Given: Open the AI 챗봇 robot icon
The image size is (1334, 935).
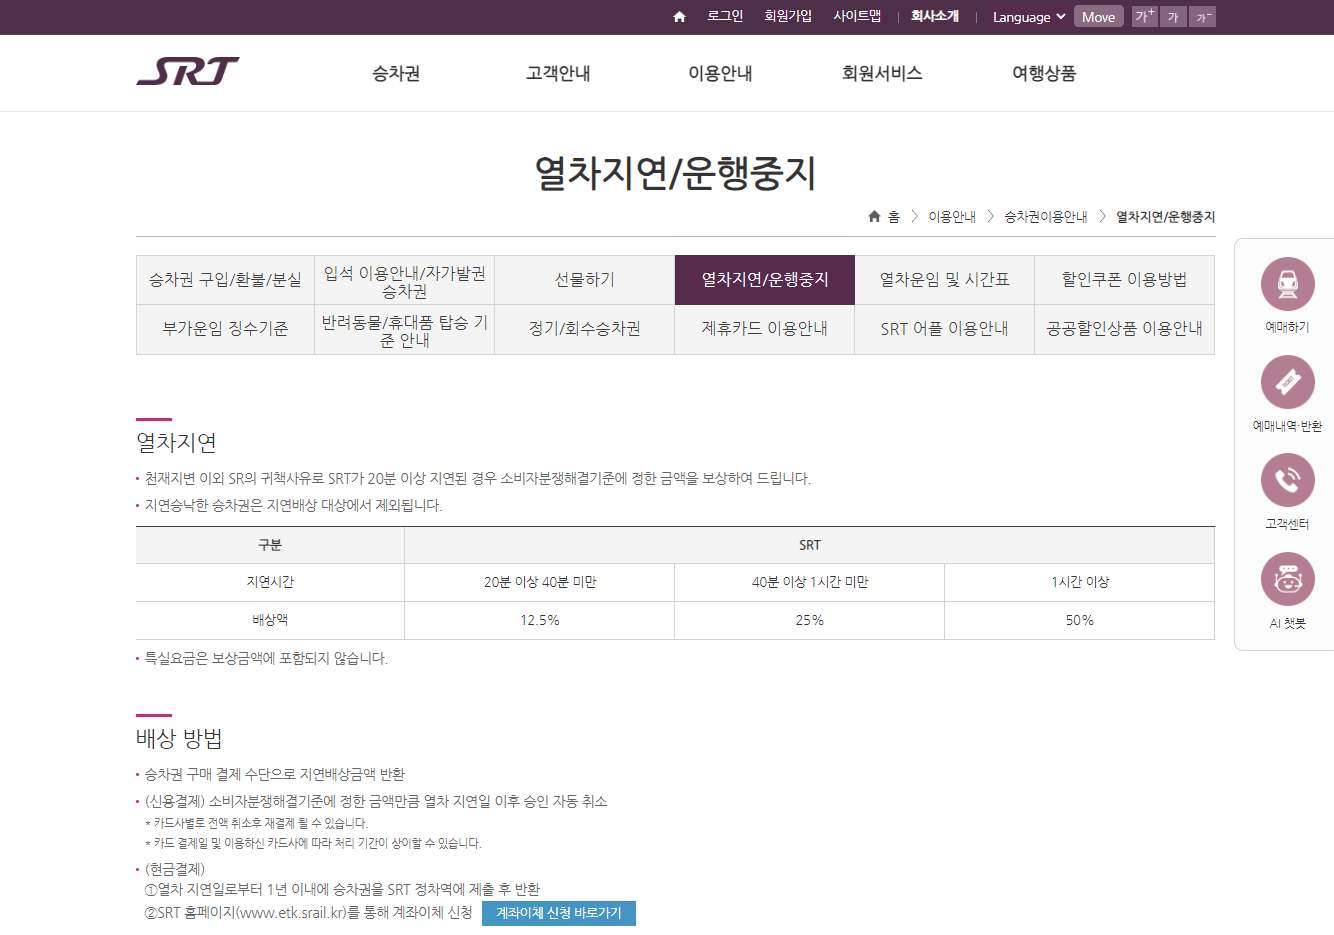Looking at the screenshot, I should click(1287, 579).
